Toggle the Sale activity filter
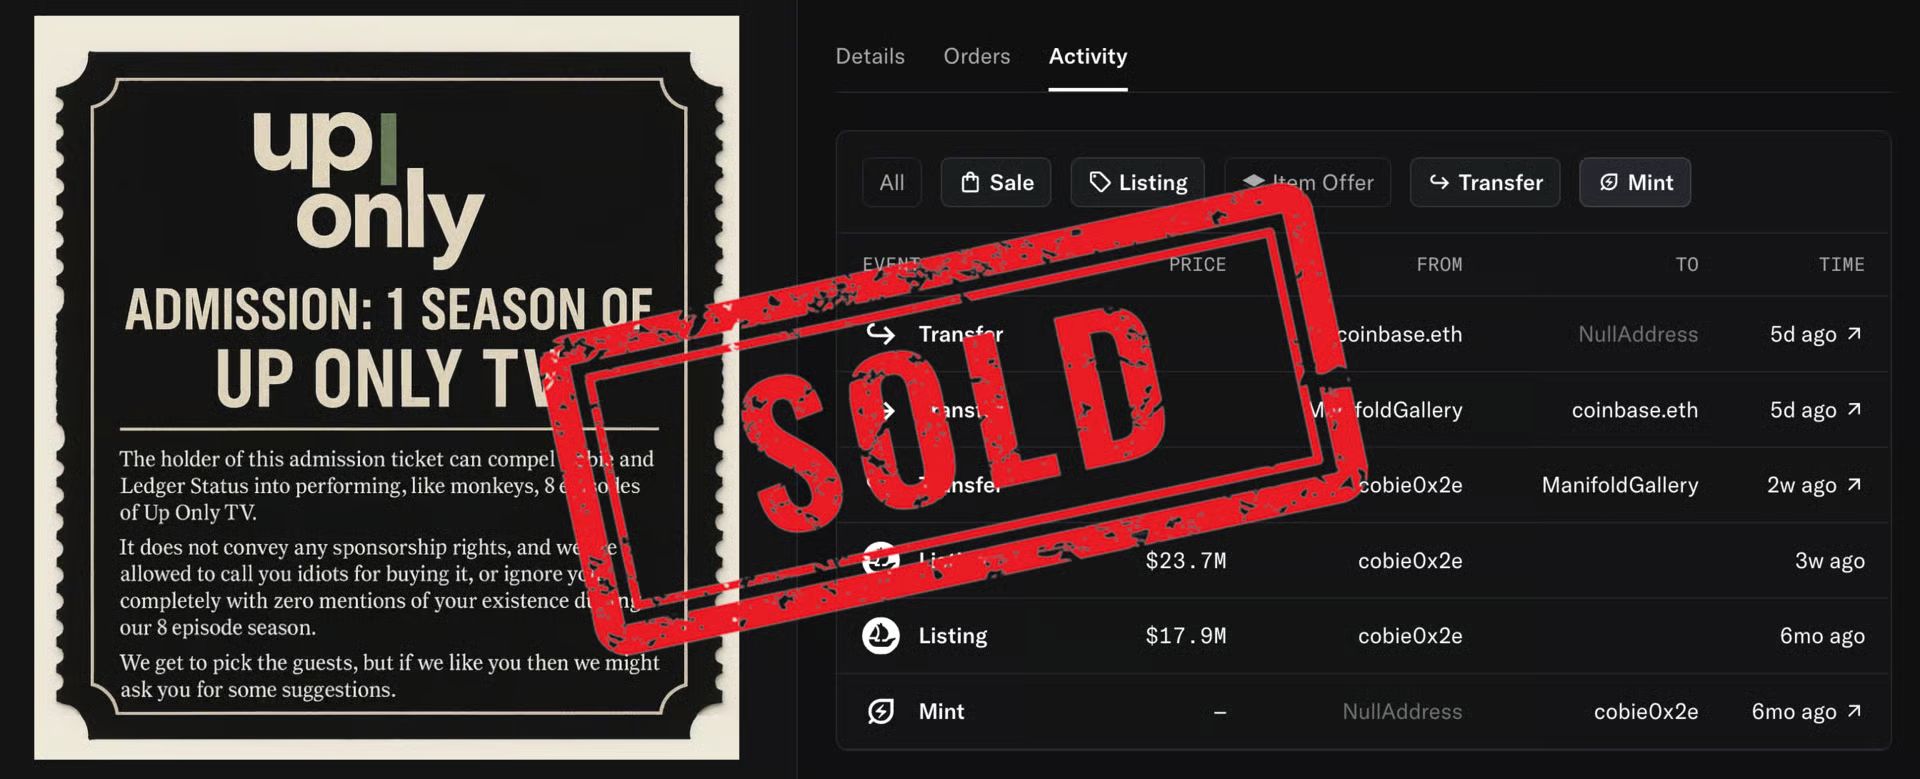Viewport: 1920px width, 779px height. click(996, 182)
